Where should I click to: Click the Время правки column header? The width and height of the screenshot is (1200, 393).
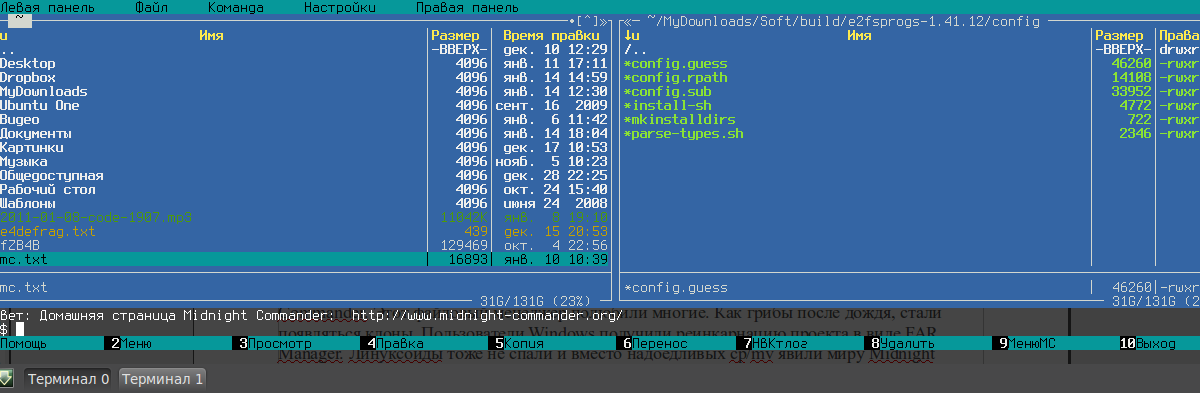coord(552,35)
